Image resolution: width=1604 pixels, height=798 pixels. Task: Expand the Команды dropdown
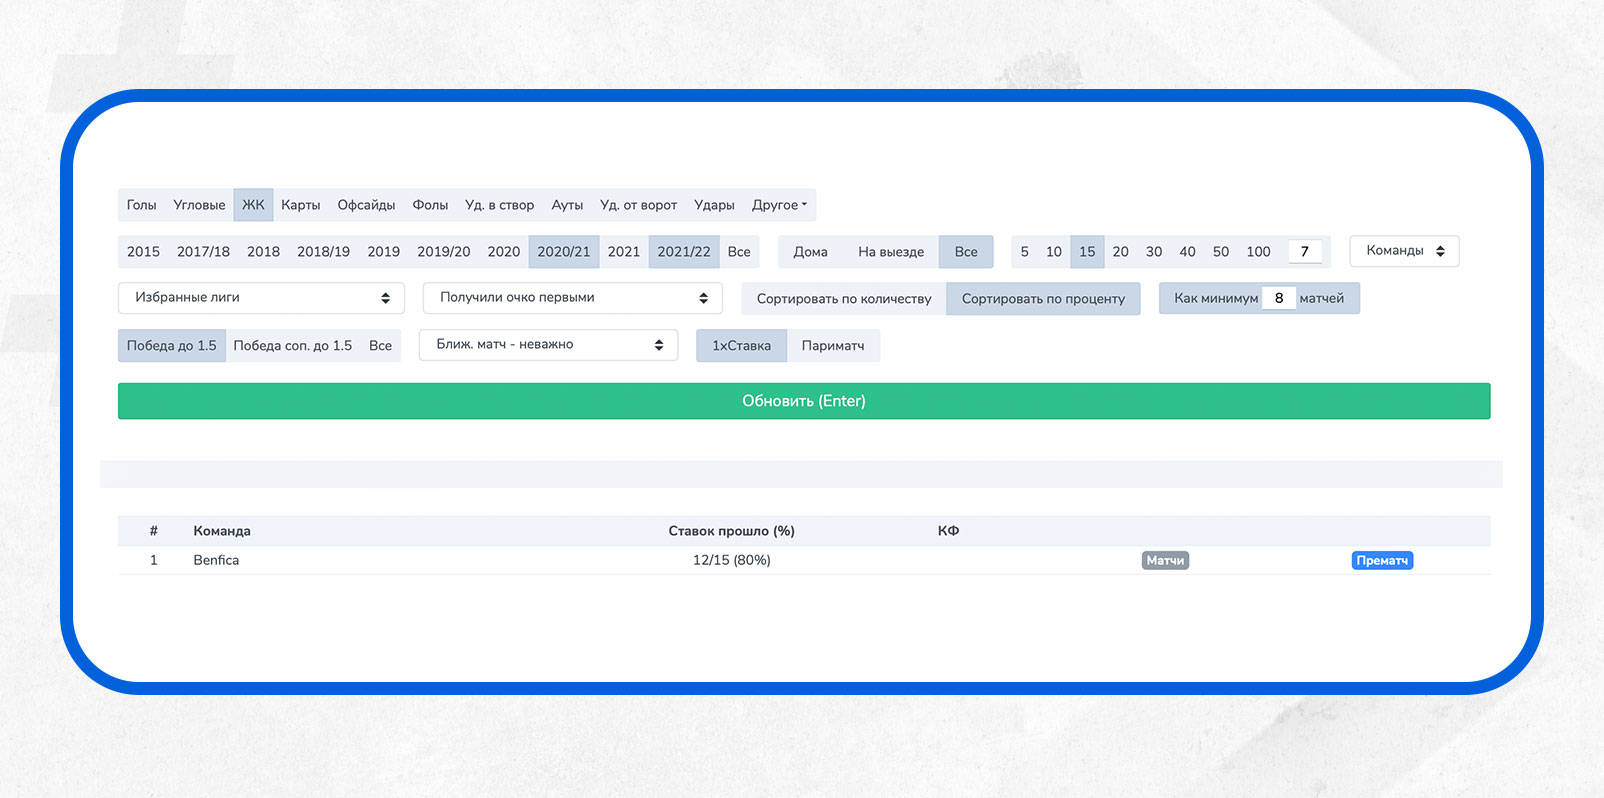pos(1404,251)
